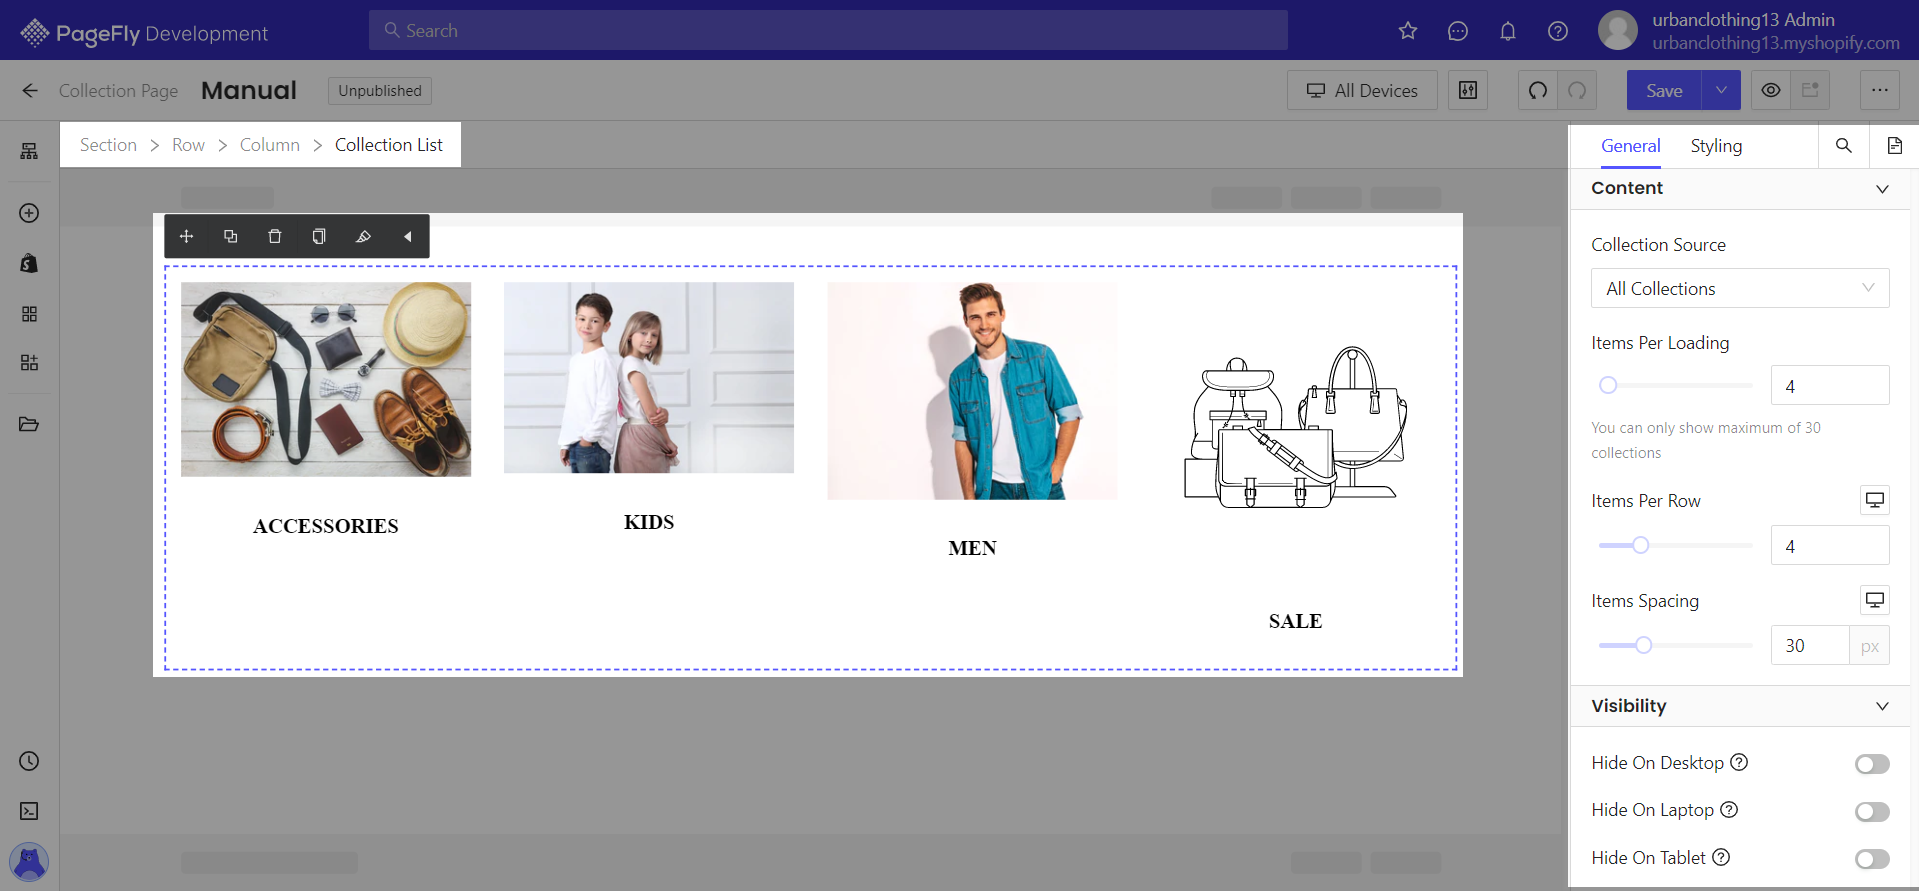Collapse the Visibility section

(1882, 706)
